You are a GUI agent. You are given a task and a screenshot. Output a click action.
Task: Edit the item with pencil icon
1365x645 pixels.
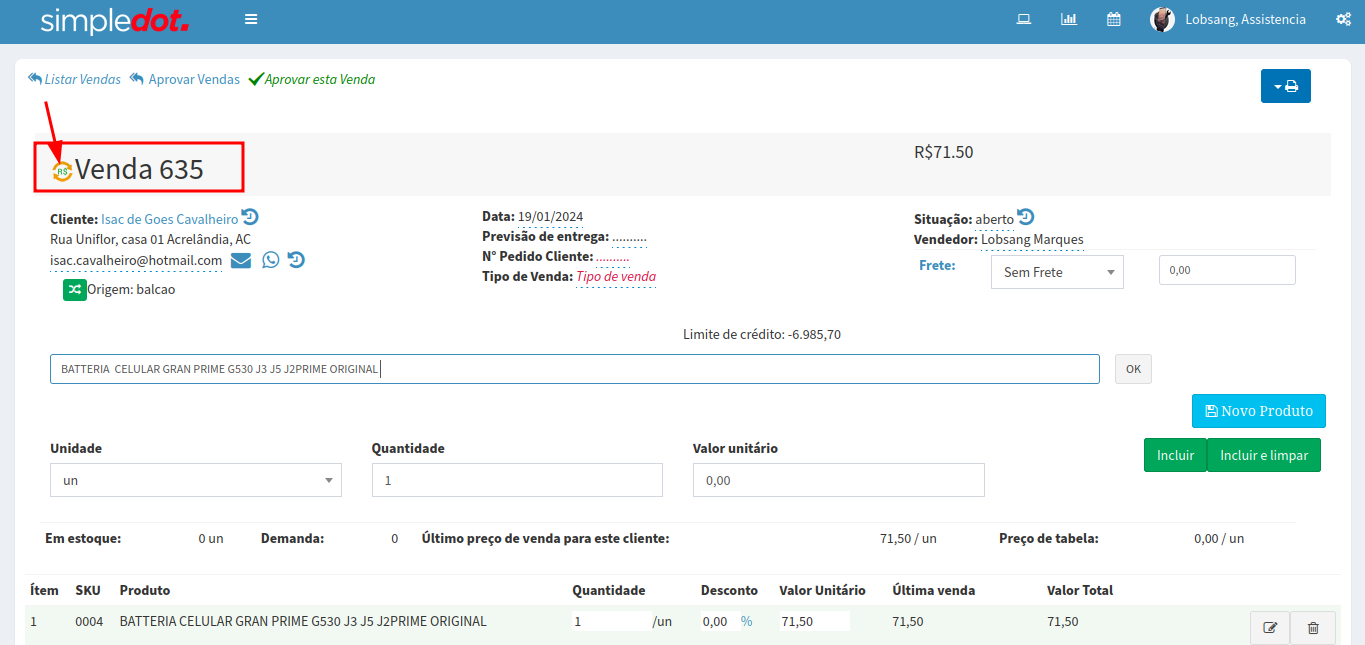[x=1270, y=628]
